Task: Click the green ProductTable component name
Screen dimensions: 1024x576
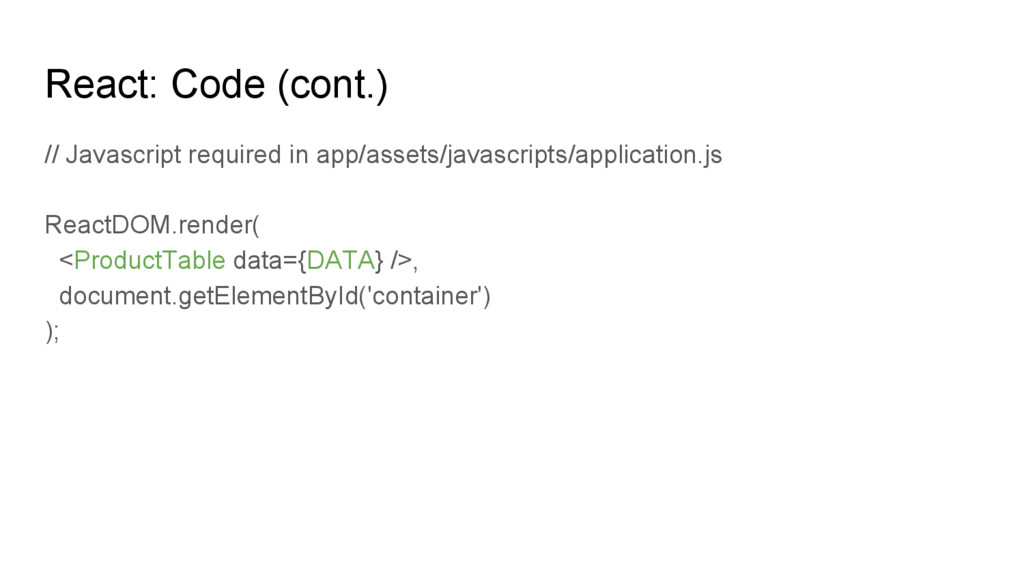Action: [x=150, y=260]
